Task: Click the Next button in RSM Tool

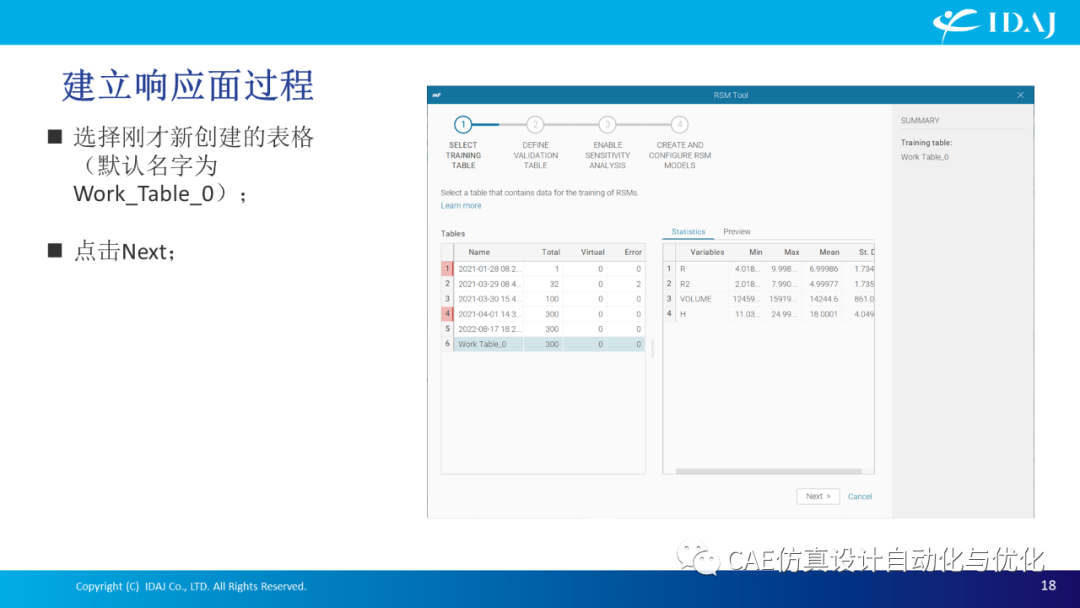Action: [x=818, y=496]
